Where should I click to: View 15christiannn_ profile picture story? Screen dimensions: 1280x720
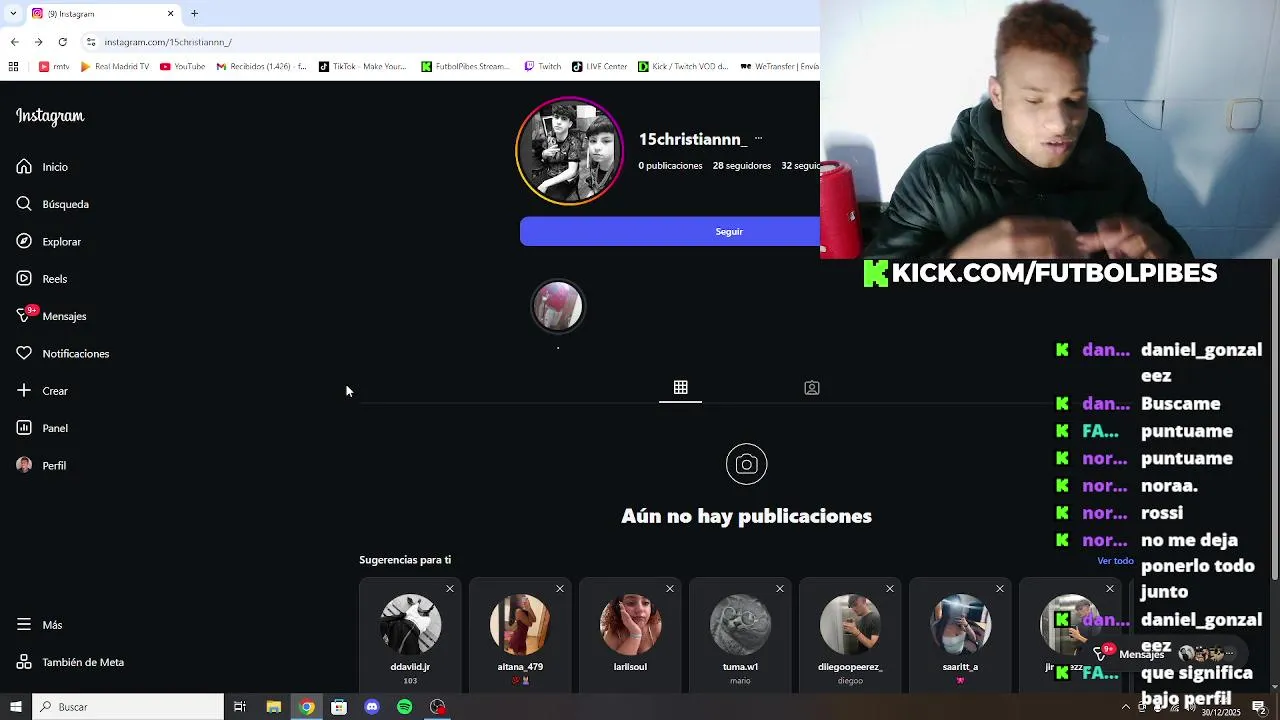pos(570,151)
